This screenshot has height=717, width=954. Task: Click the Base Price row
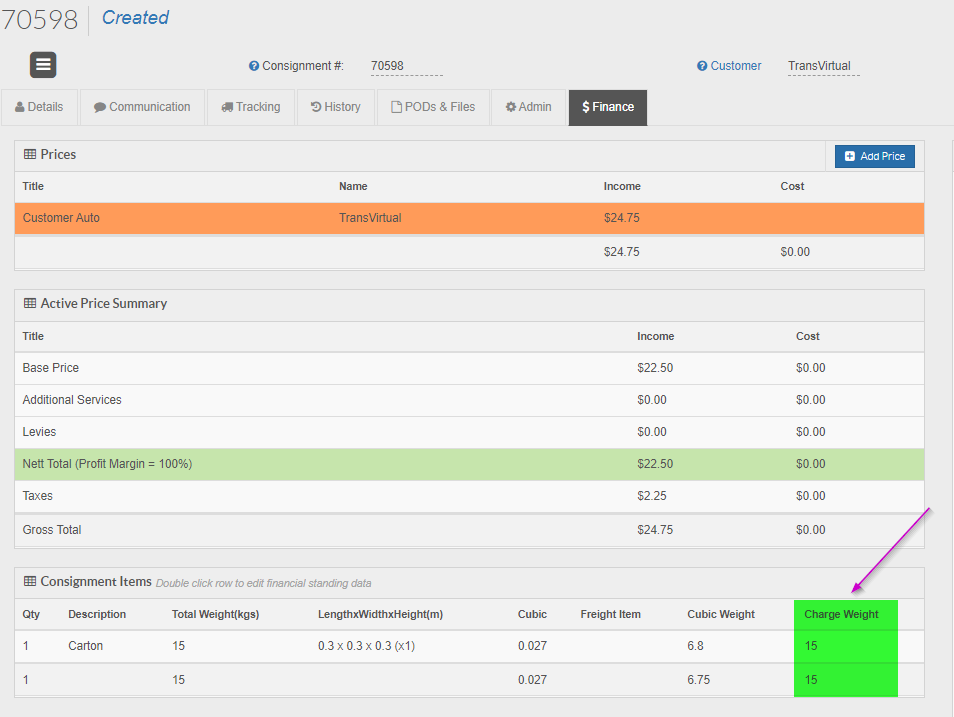pyautogui.click(x=469, y=368)
